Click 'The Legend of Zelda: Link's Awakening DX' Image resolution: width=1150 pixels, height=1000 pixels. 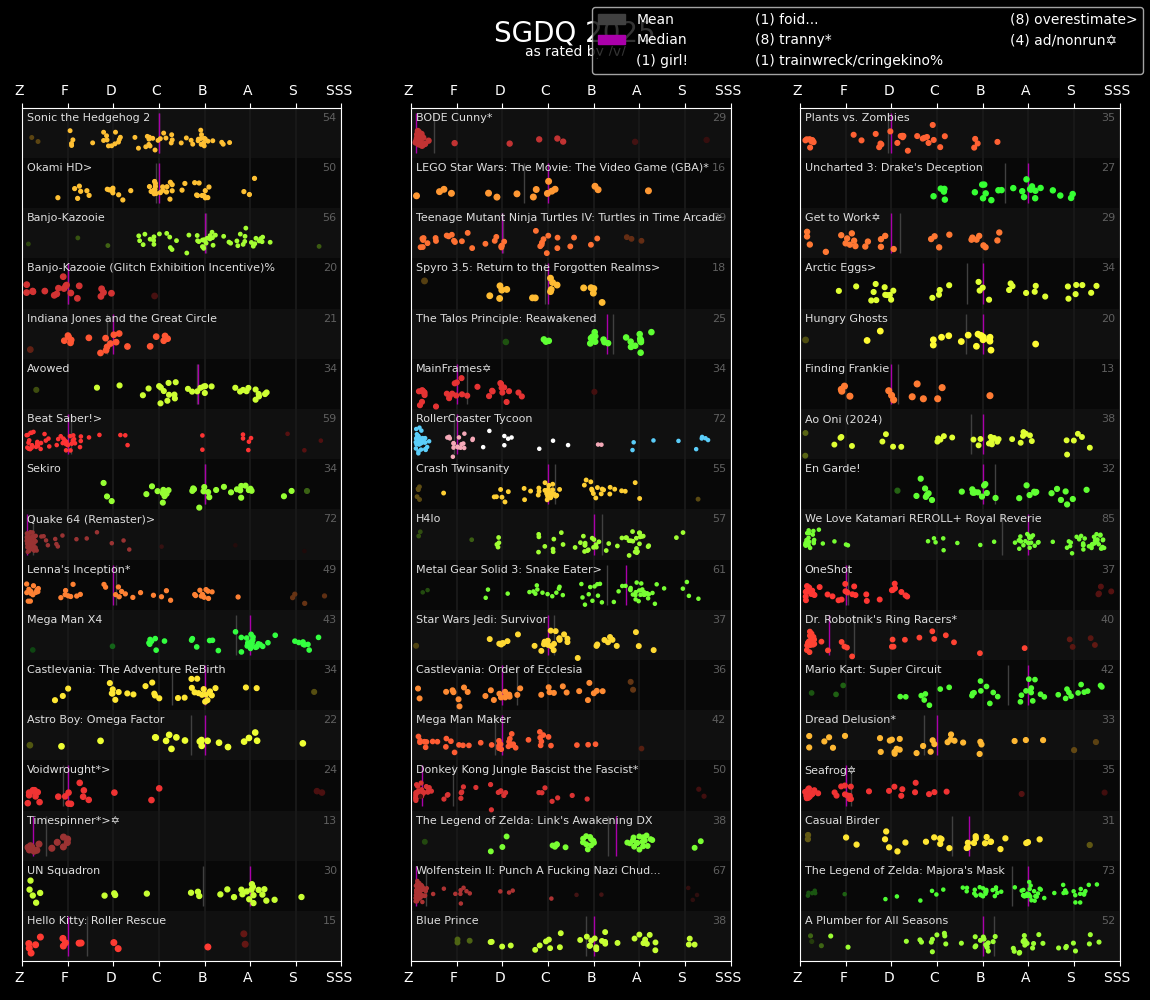534,820
